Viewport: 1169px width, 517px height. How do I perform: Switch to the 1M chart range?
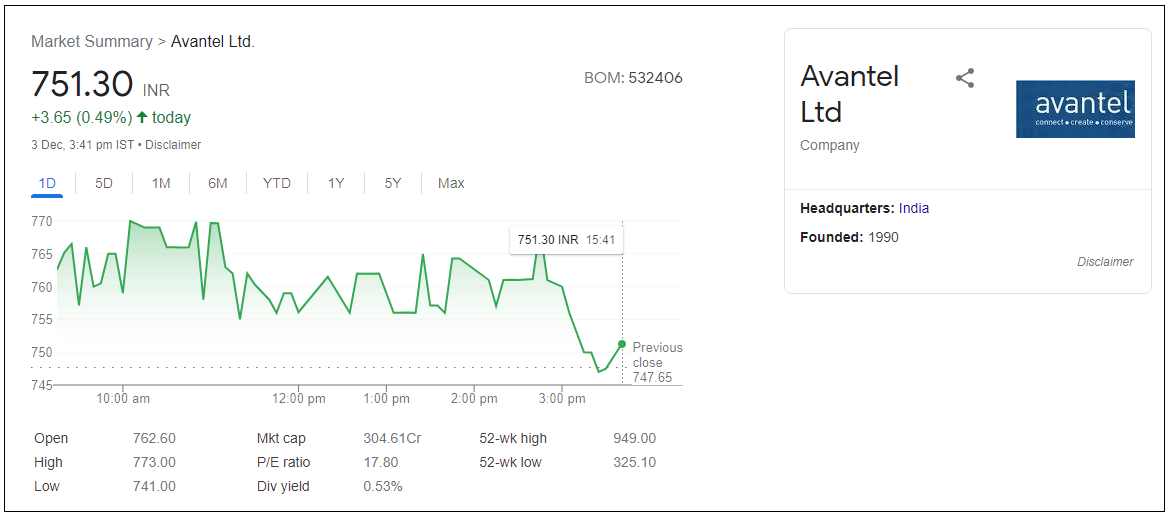(161, 184)
